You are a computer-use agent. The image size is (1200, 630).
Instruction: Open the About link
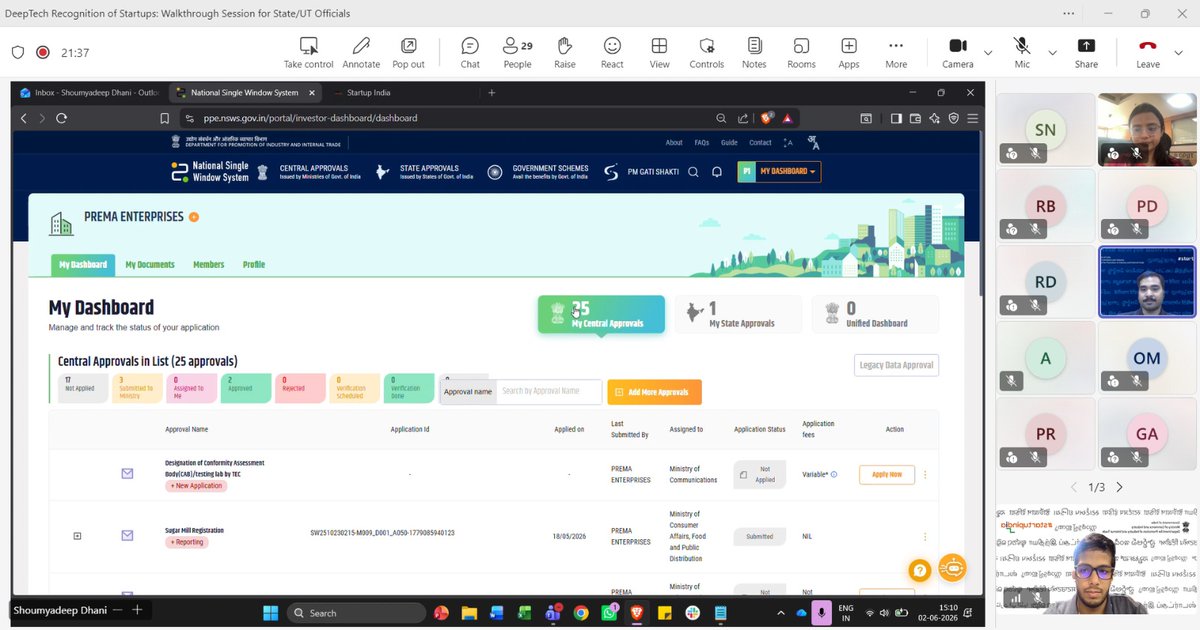(x=674, y=143)
